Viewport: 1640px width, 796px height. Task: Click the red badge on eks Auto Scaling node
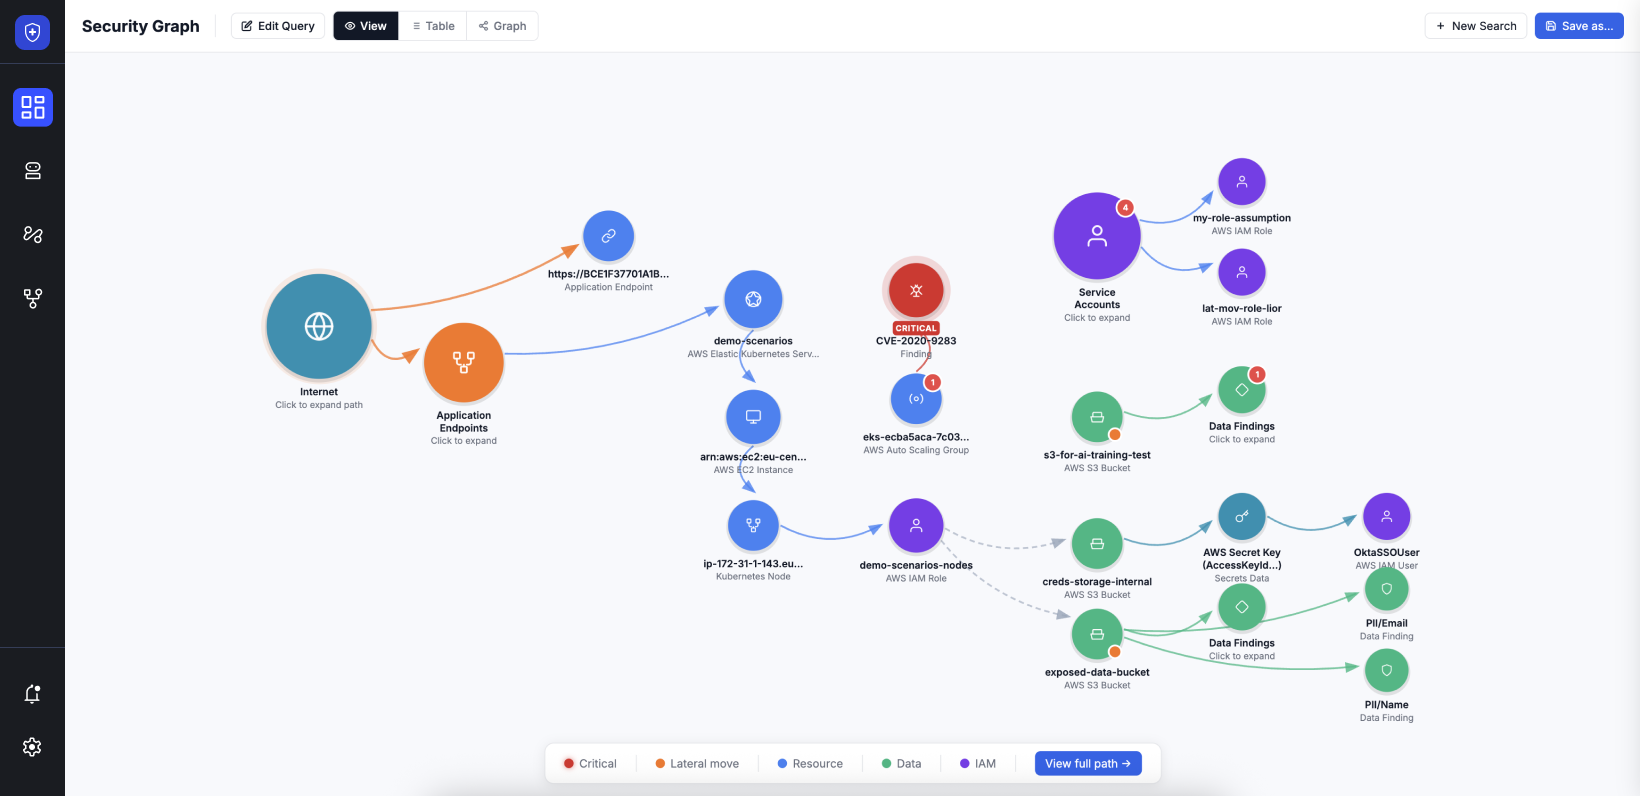click(932, 382)
